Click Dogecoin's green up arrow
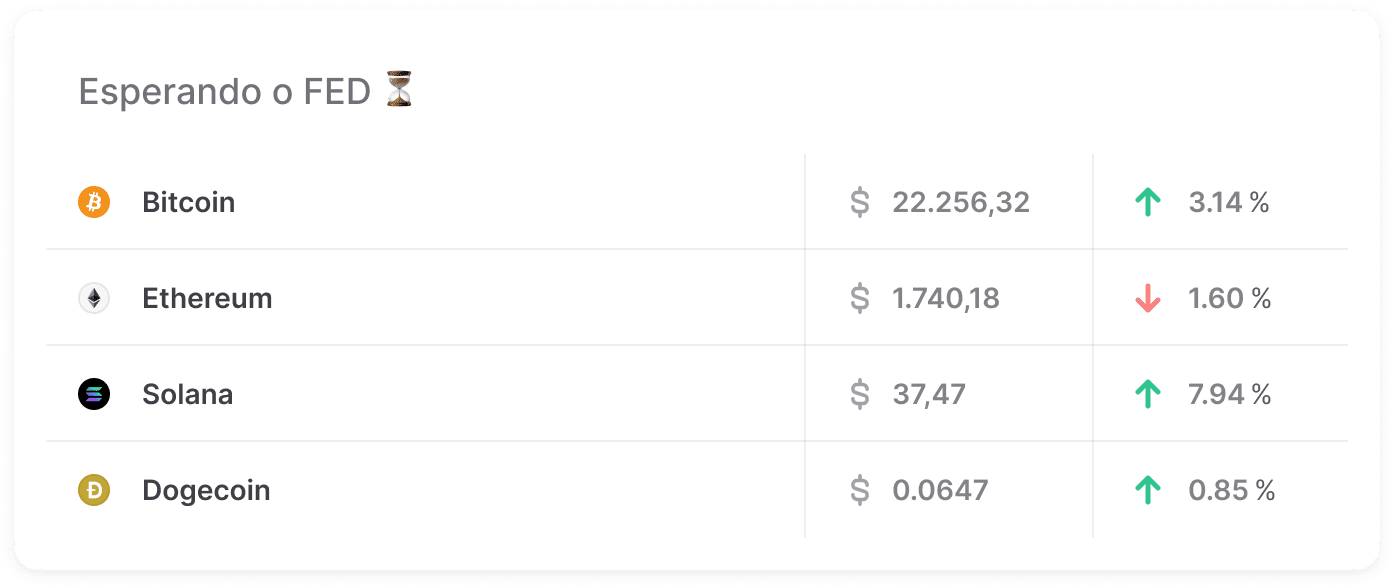The width and height of the screenshot is (1394, 588). pyautogui.click(x=1148, y=491)
